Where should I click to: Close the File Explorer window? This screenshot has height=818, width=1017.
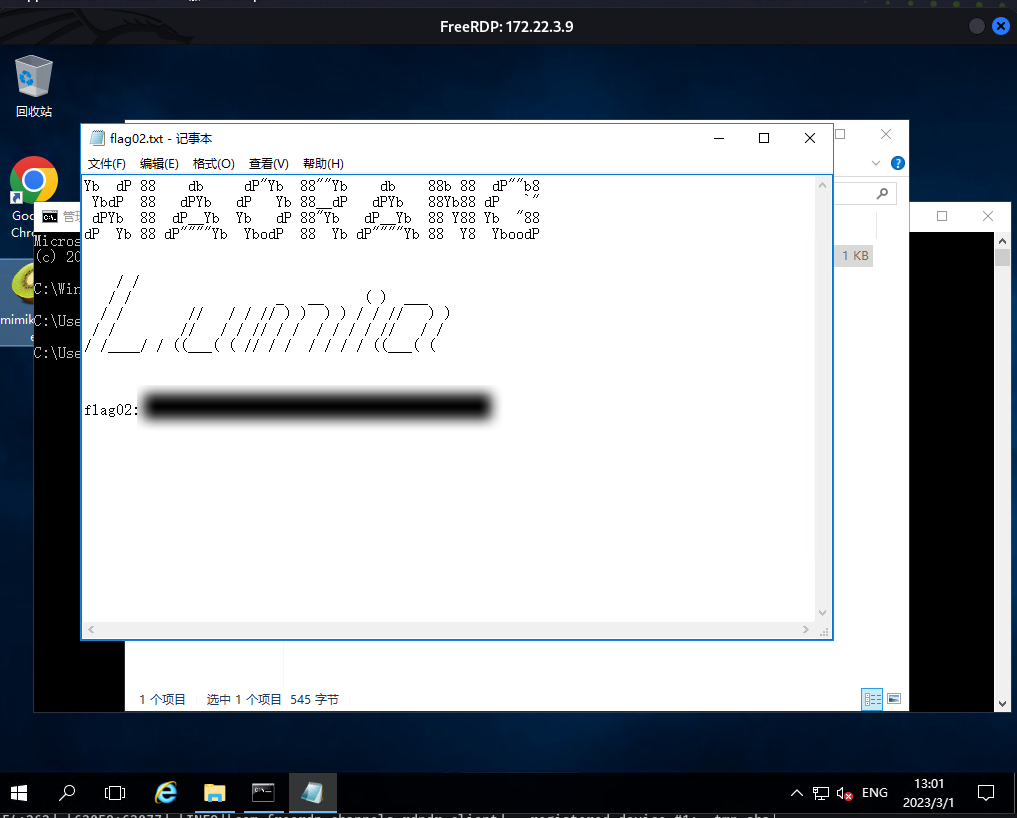tap(885, 134)
